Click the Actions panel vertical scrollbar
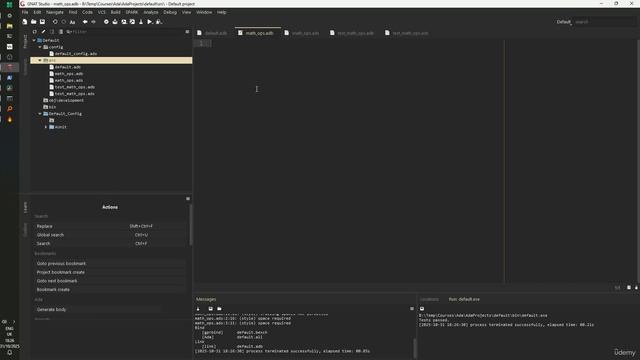The width and height of the screenshot is (640, 360). click(191, 224)
